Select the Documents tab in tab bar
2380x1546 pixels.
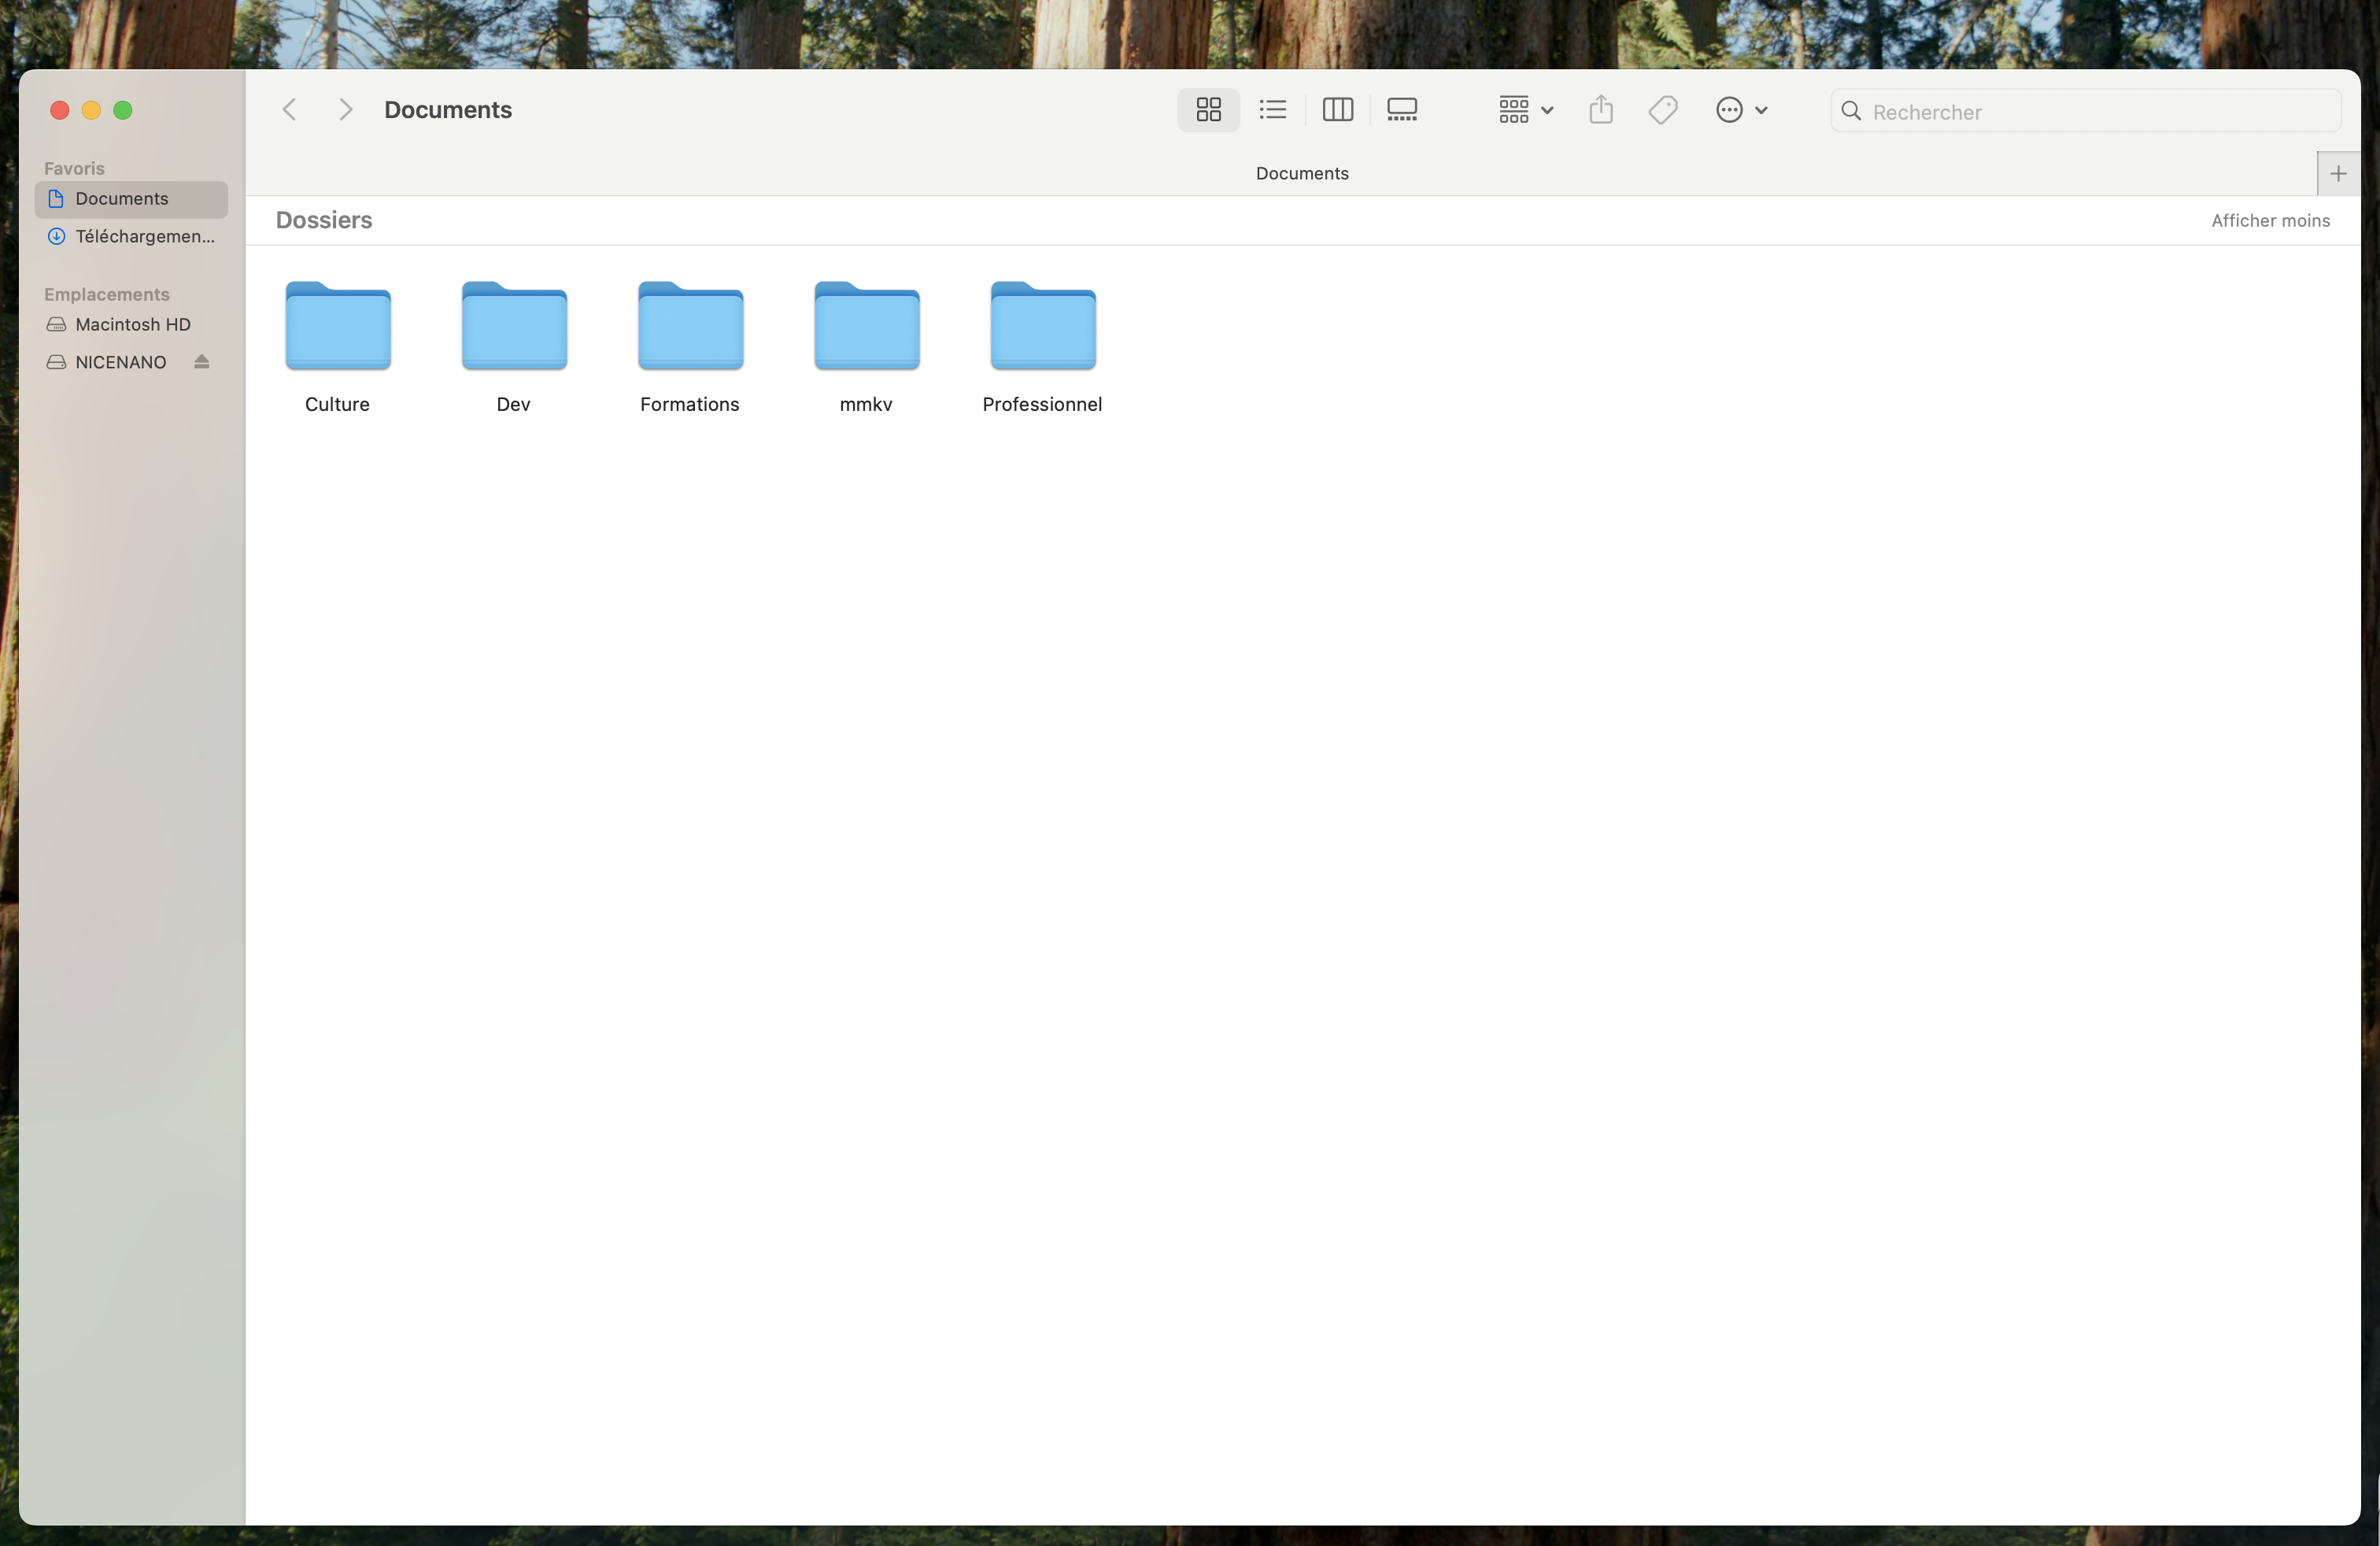point(1301,174)
